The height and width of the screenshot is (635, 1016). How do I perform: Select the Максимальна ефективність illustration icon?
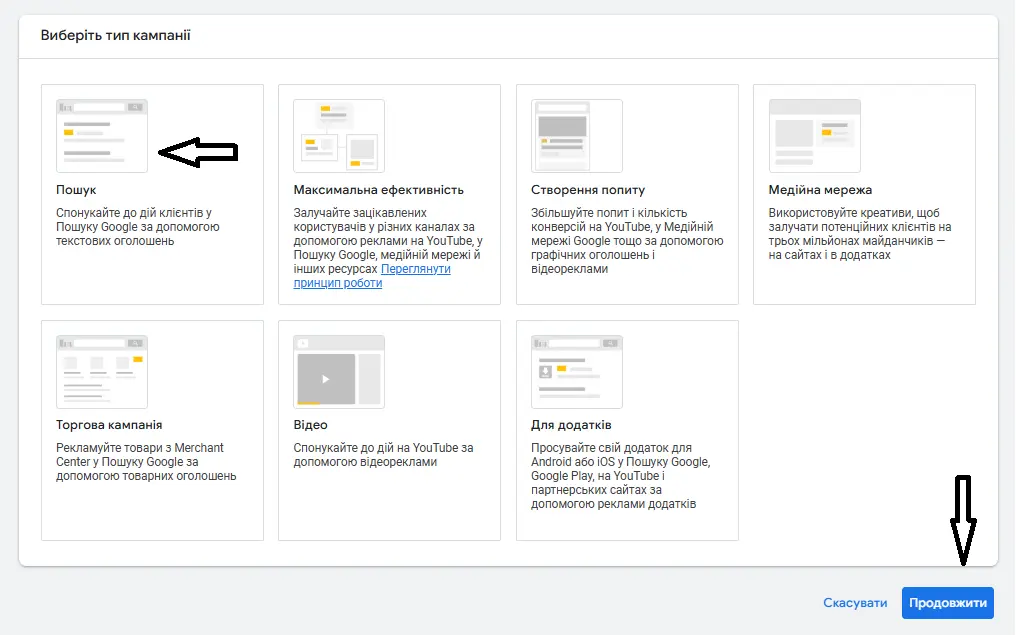pos(339,135)
